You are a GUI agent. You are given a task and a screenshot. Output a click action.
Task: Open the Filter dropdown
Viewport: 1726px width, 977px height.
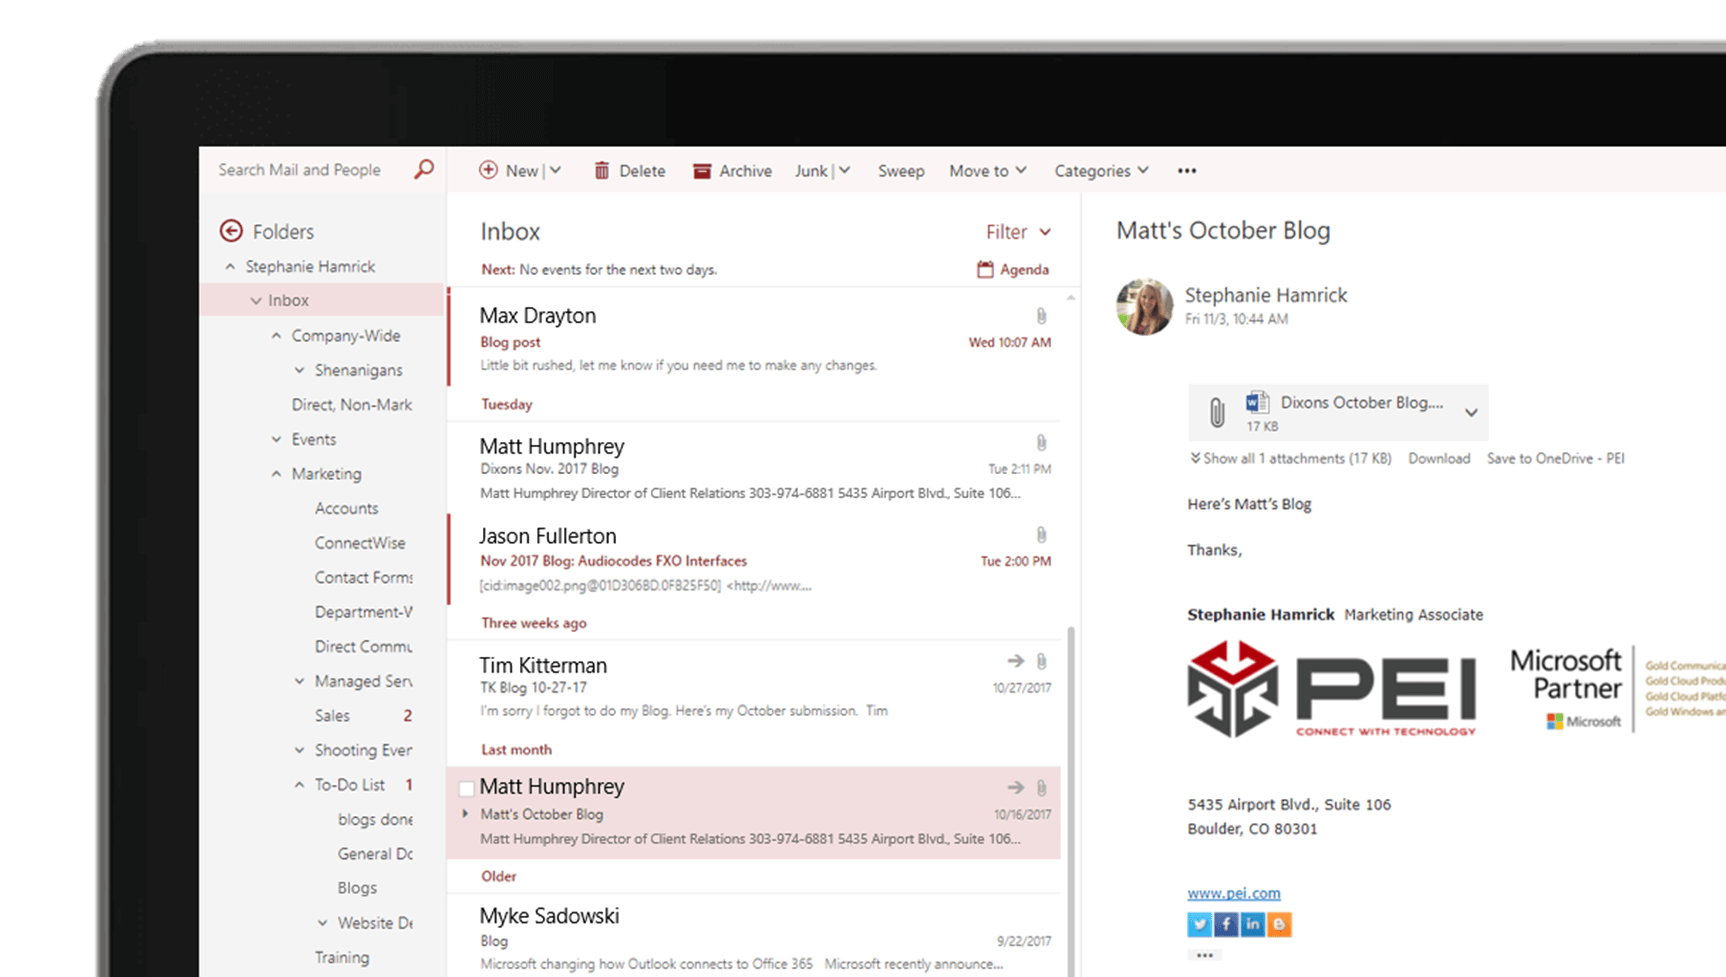point(1018,232)
